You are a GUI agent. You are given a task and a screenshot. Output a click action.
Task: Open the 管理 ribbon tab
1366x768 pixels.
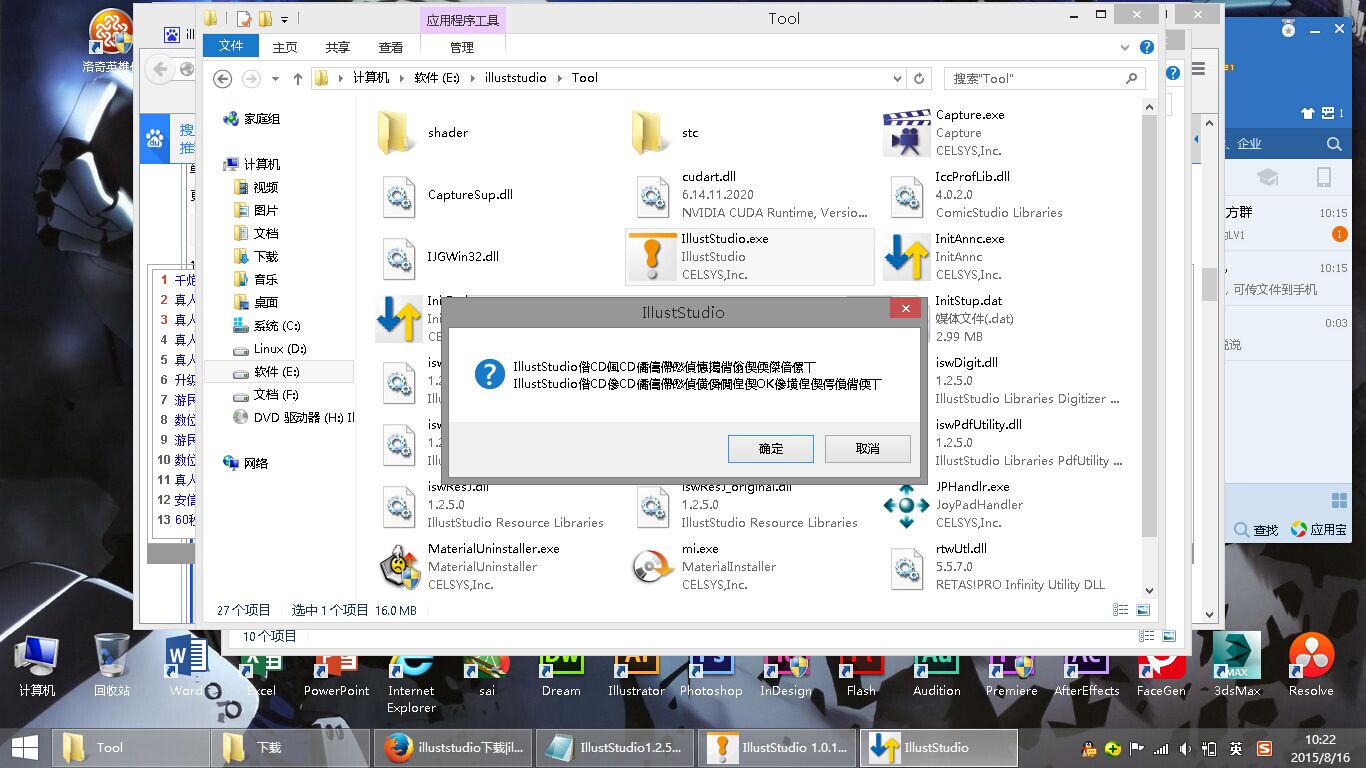462,47
